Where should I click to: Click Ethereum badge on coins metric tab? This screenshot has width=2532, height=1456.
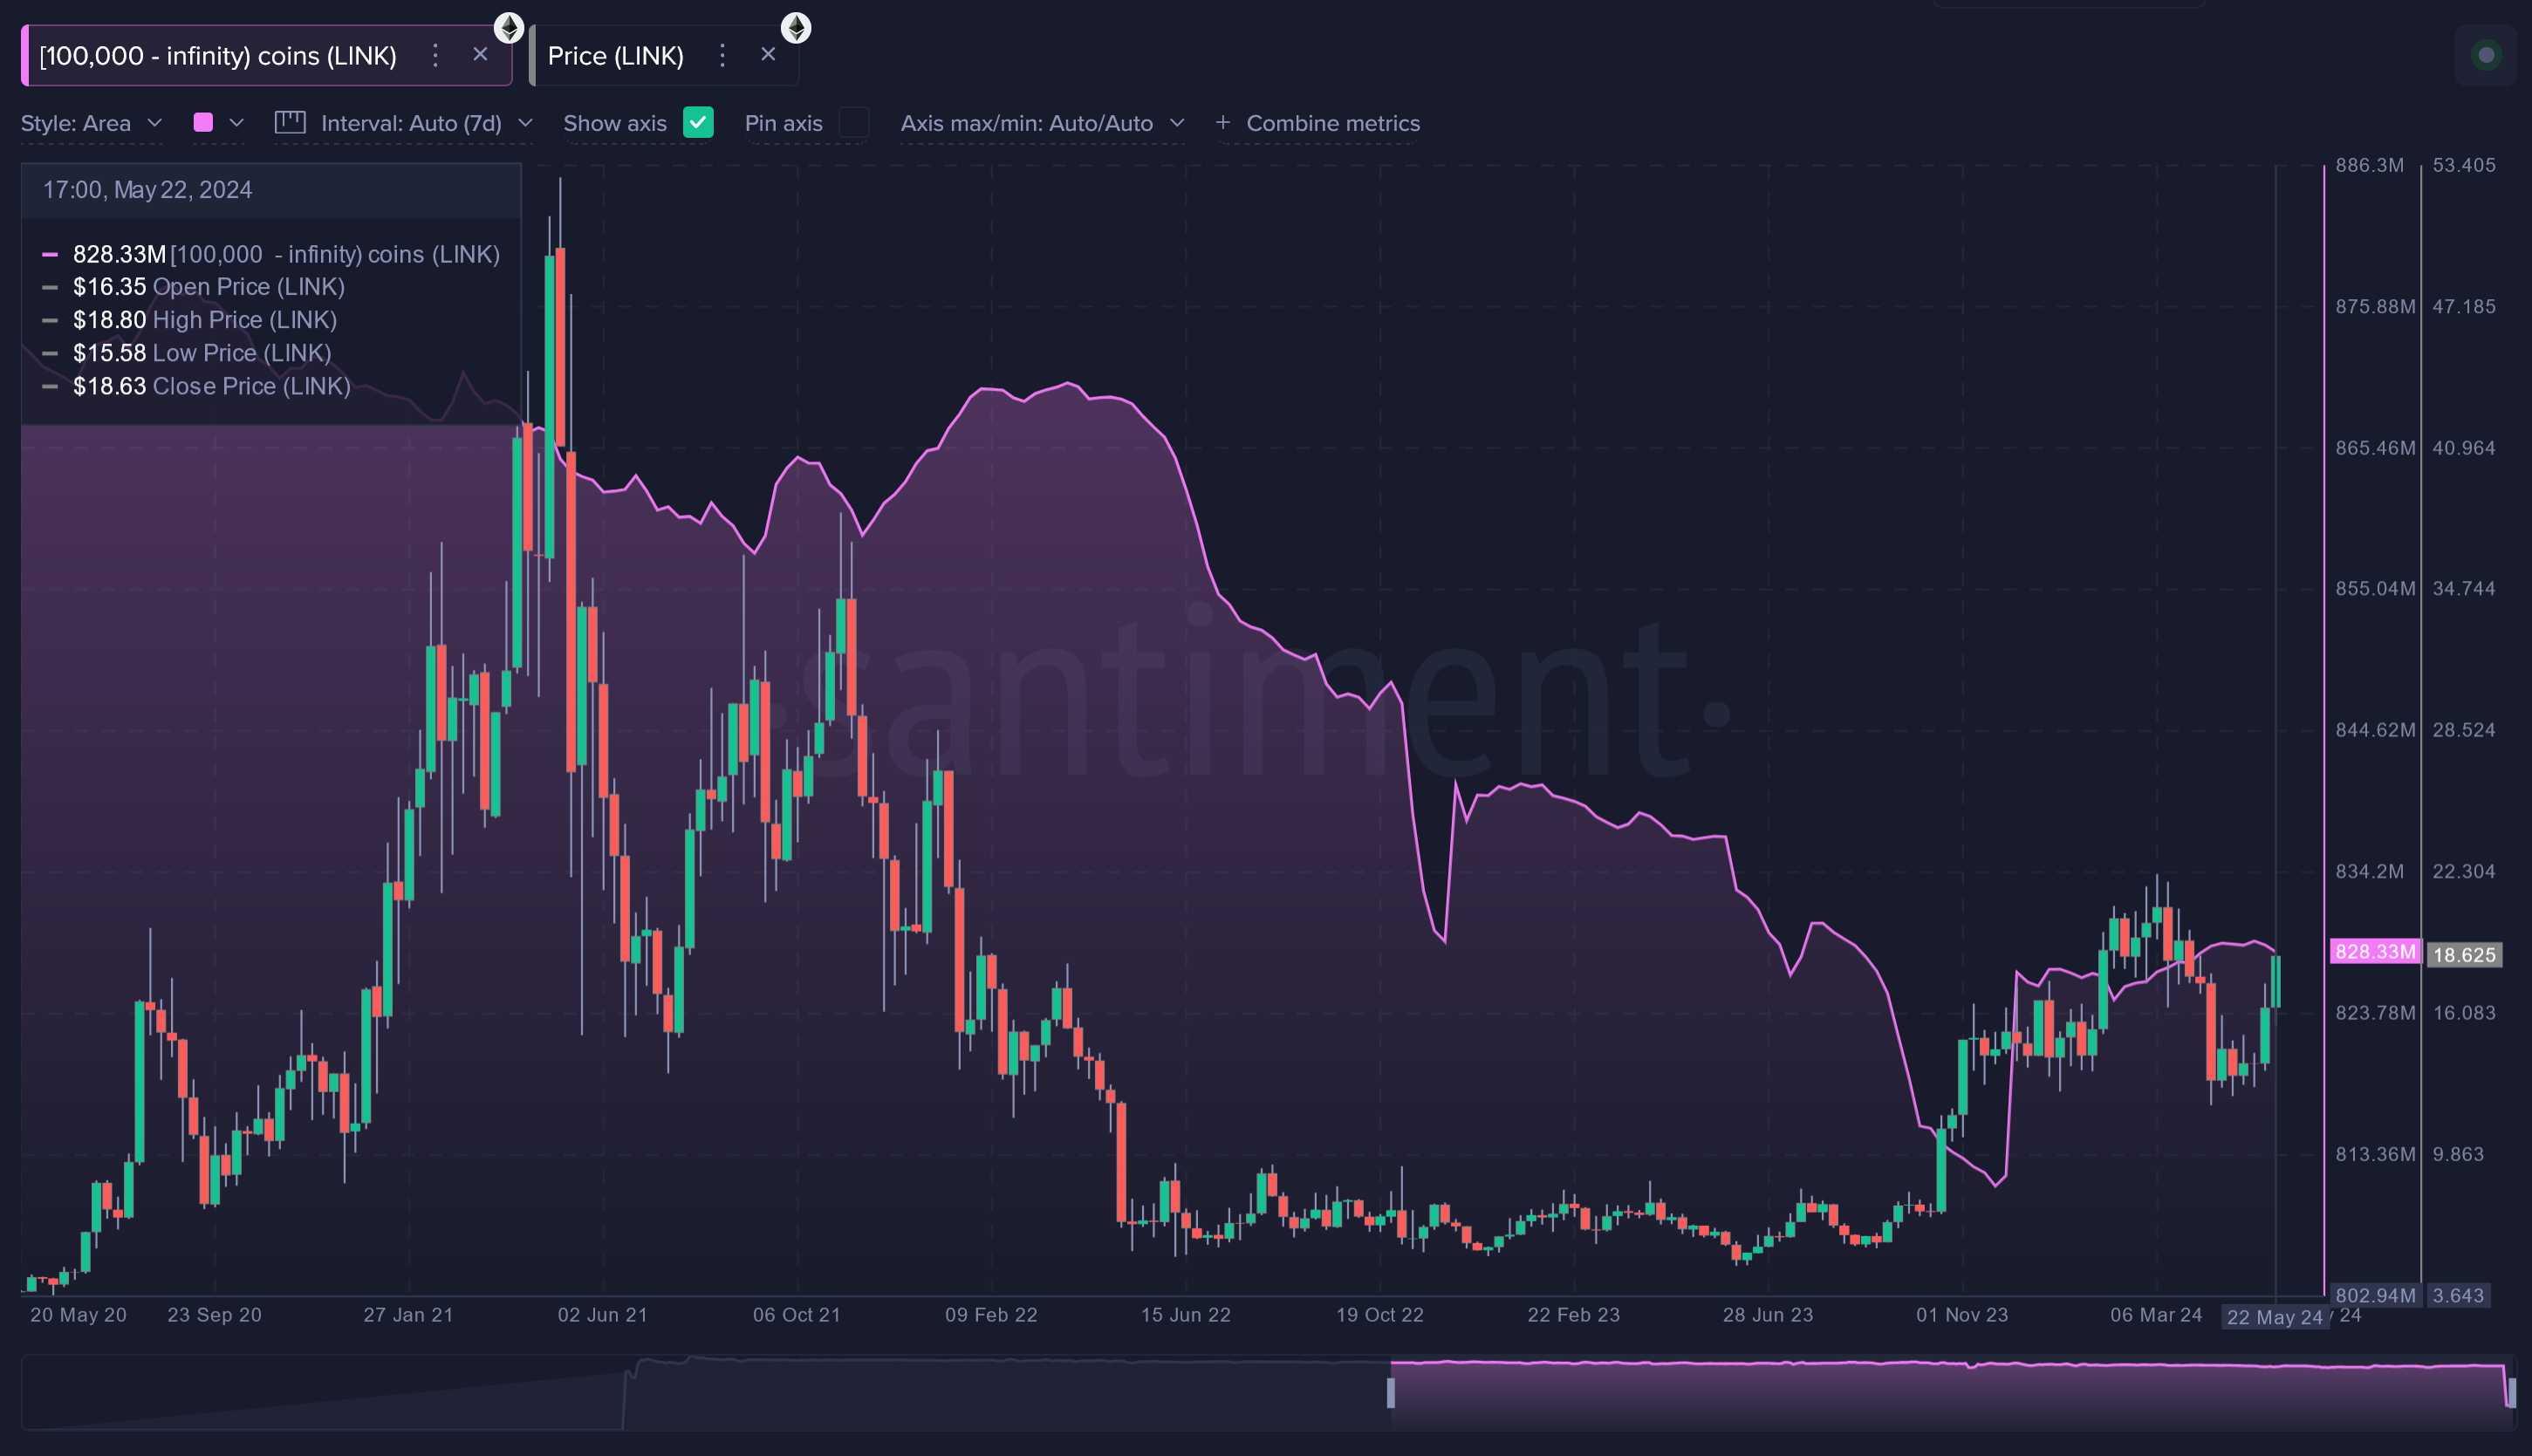[509, 27]
